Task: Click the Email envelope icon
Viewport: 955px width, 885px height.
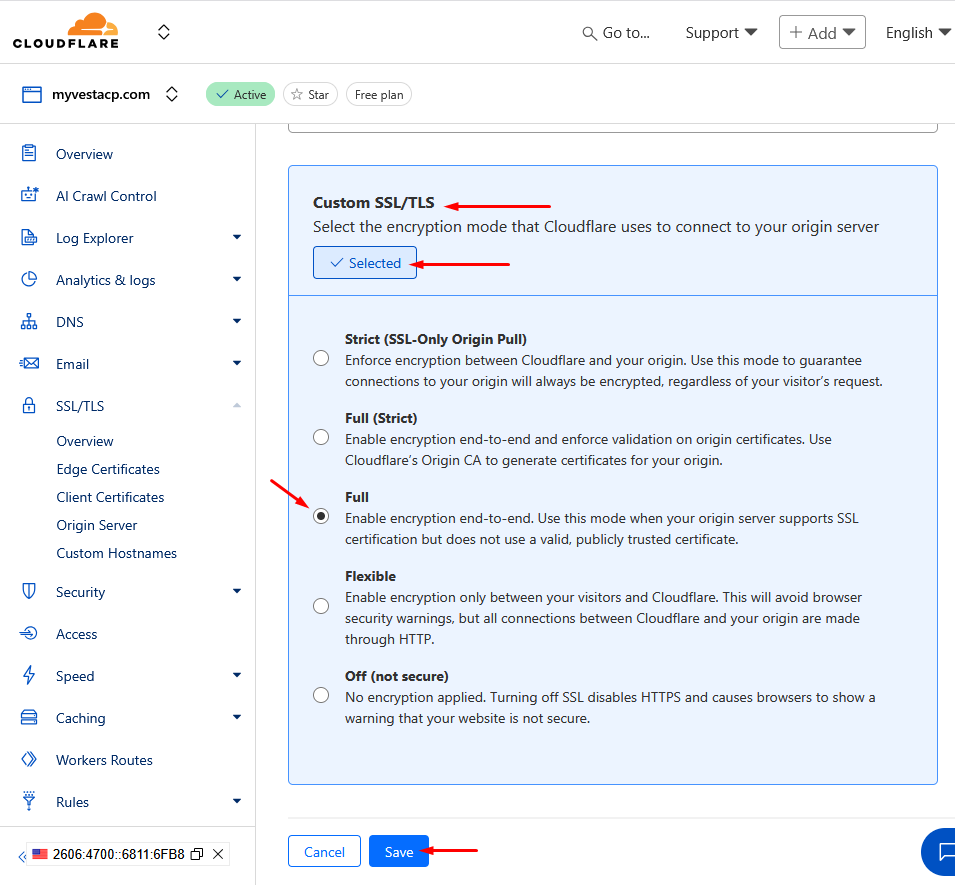Action: (29, 364)
